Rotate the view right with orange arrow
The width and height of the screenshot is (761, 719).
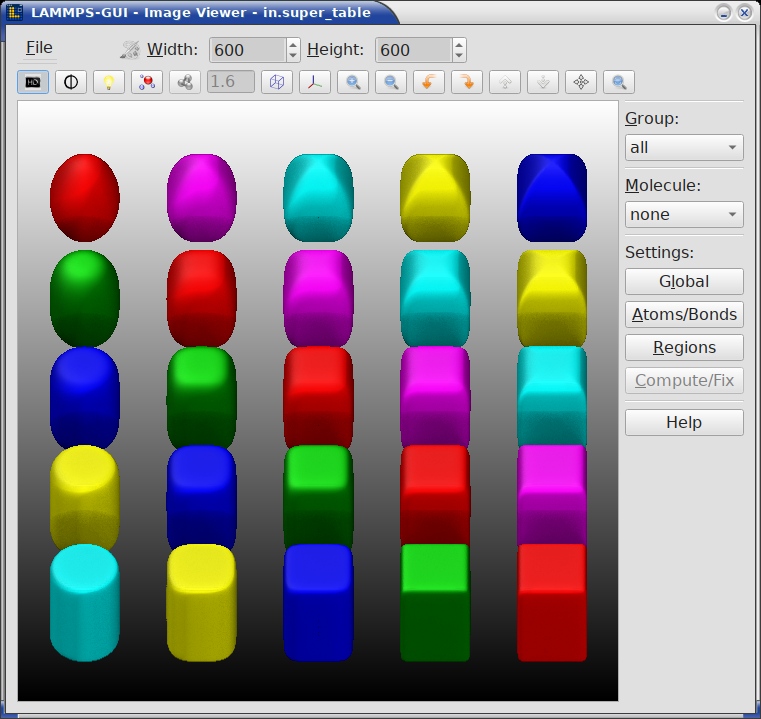click(x=467, y=82)
